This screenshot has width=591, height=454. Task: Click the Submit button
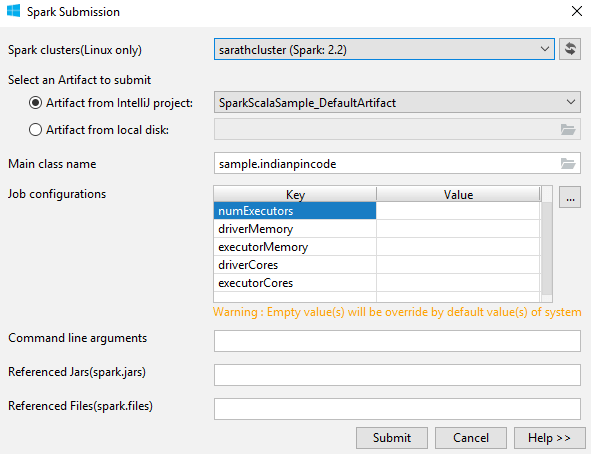392,438
